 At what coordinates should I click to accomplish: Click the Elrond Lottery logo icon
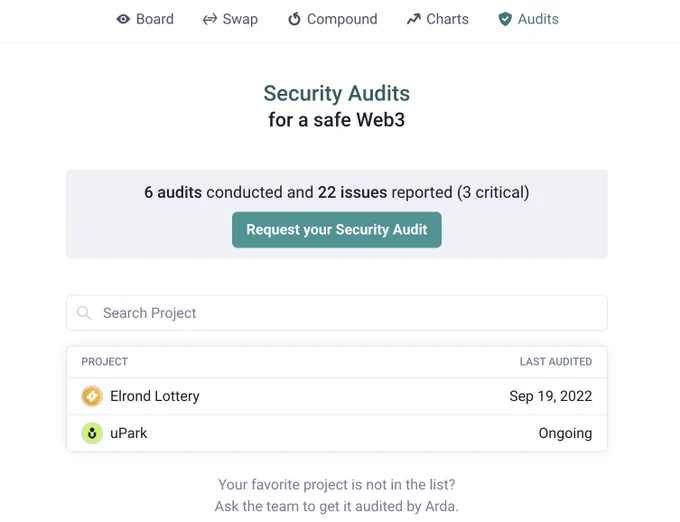click(x=92, y=396)
